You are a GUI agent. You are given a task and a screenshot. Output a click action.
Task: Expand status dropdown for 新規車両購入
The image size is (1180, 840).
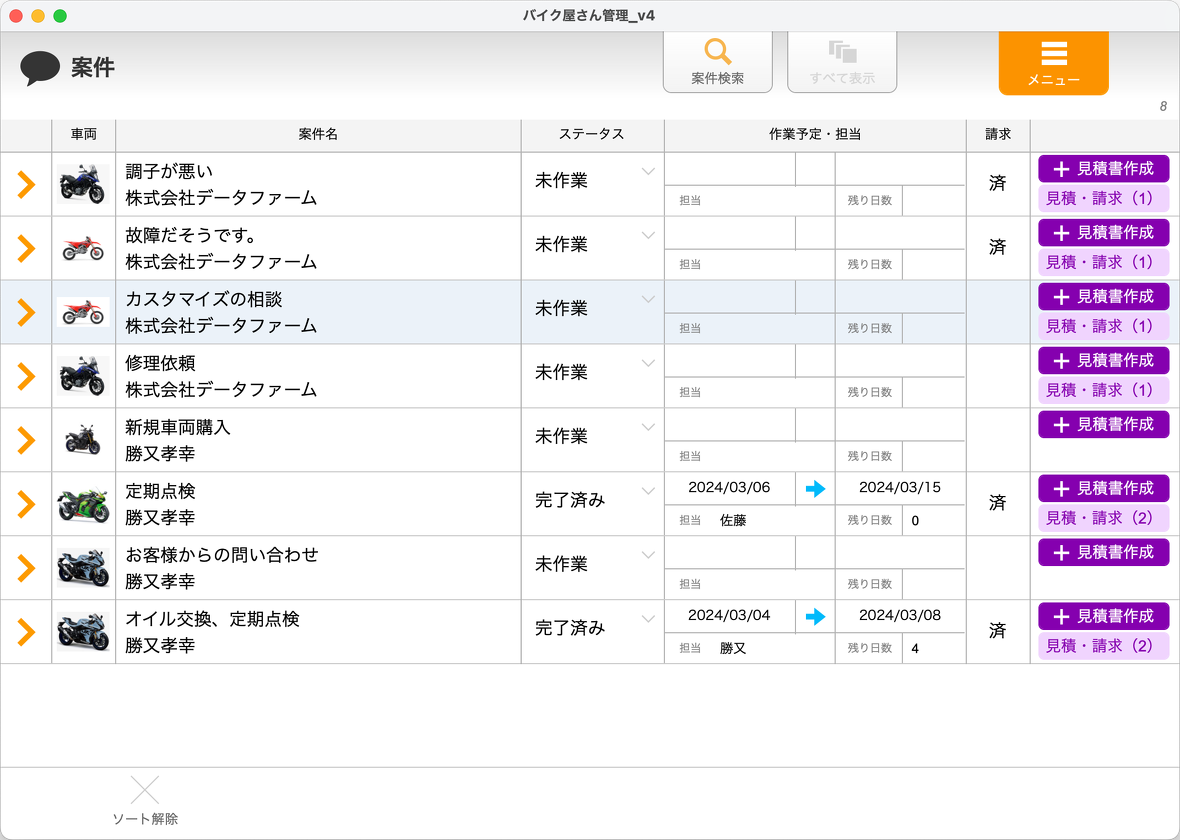click(648, 428)
